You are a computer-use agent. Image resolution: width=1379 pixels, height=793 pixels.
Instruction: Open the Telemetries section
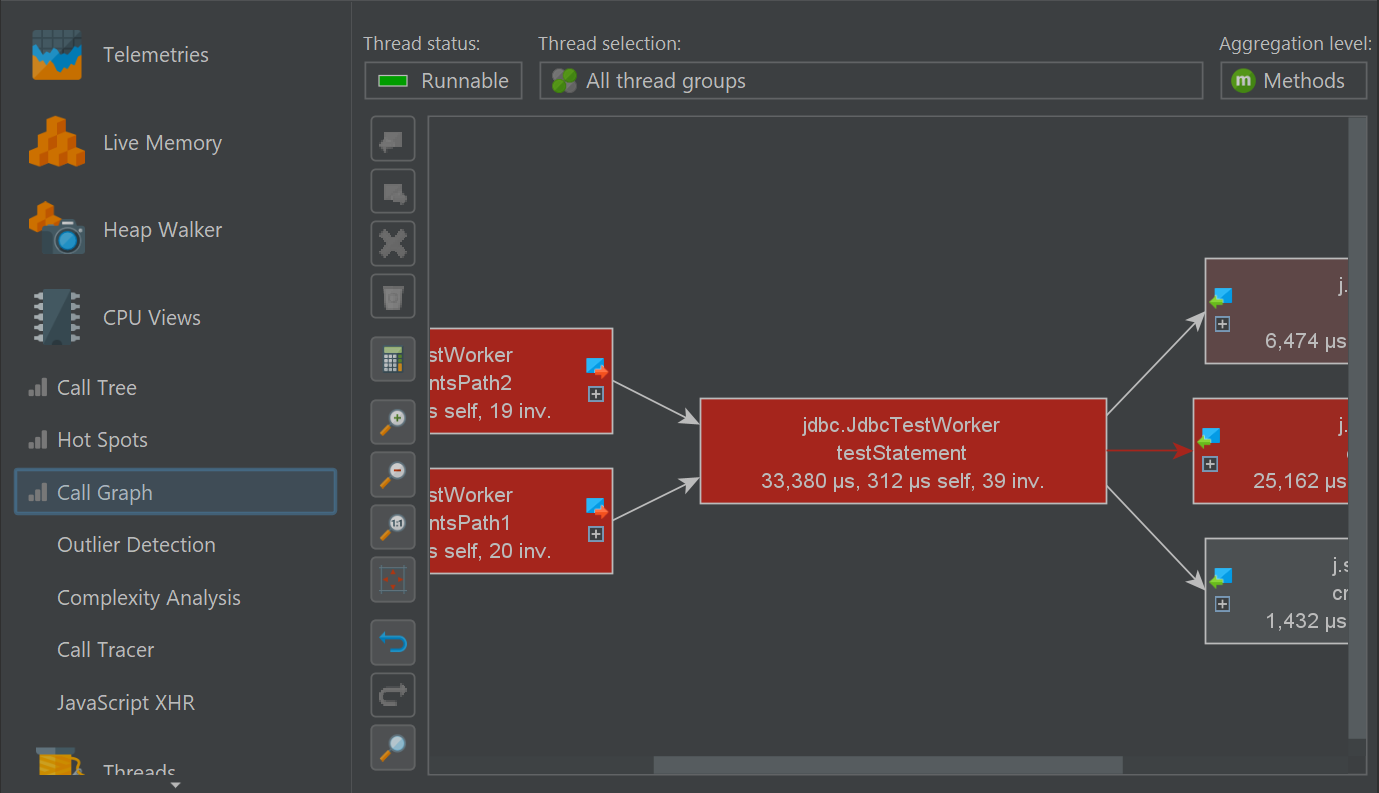point(155,55)
